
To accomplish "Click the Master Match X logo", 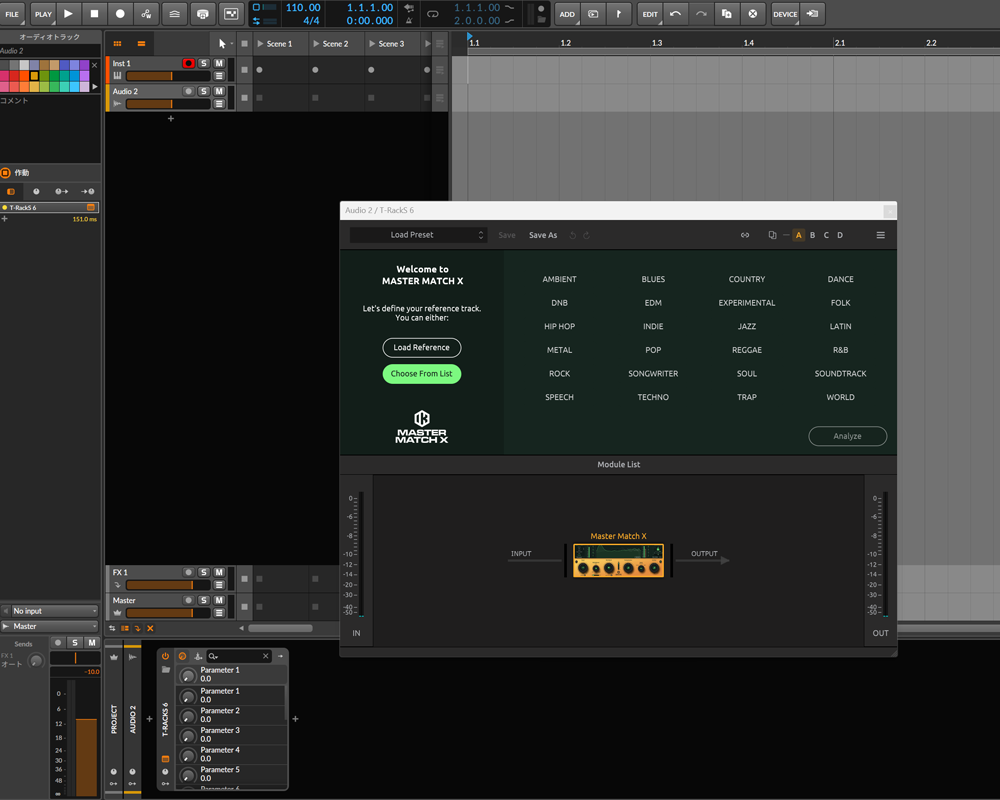I will pyautogui.click(x=422, y=427).
